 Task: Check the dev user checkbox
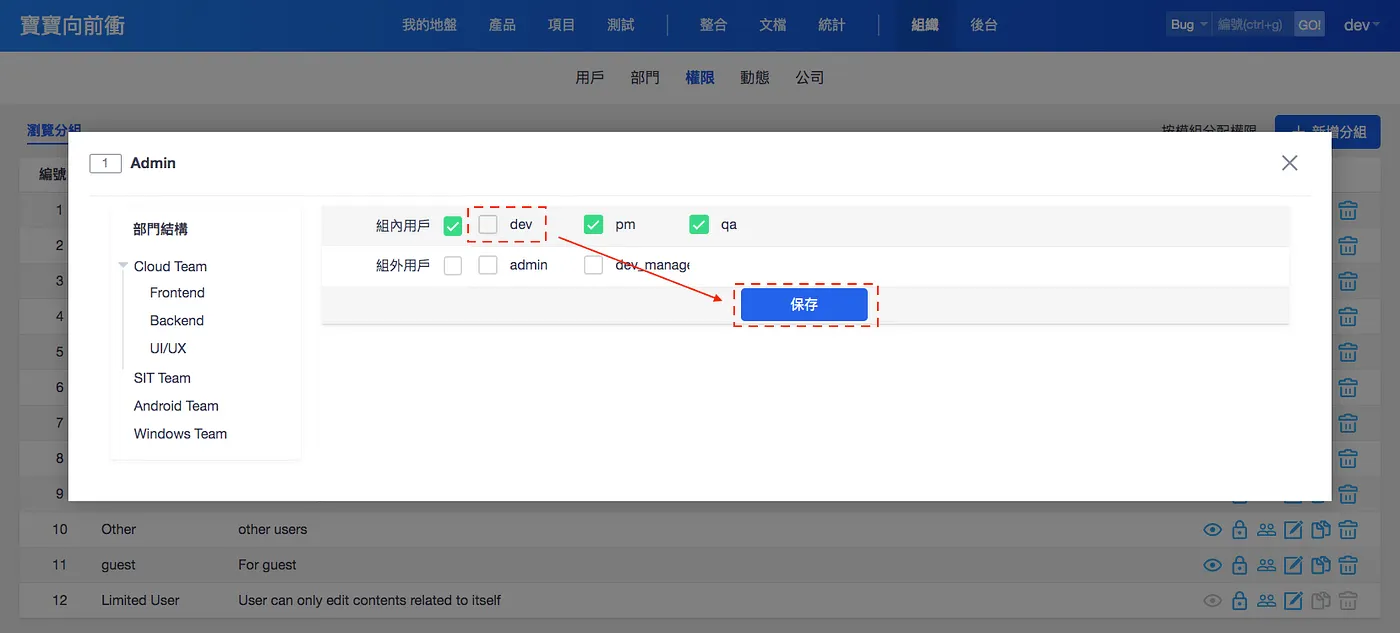(x=488, y=225)
